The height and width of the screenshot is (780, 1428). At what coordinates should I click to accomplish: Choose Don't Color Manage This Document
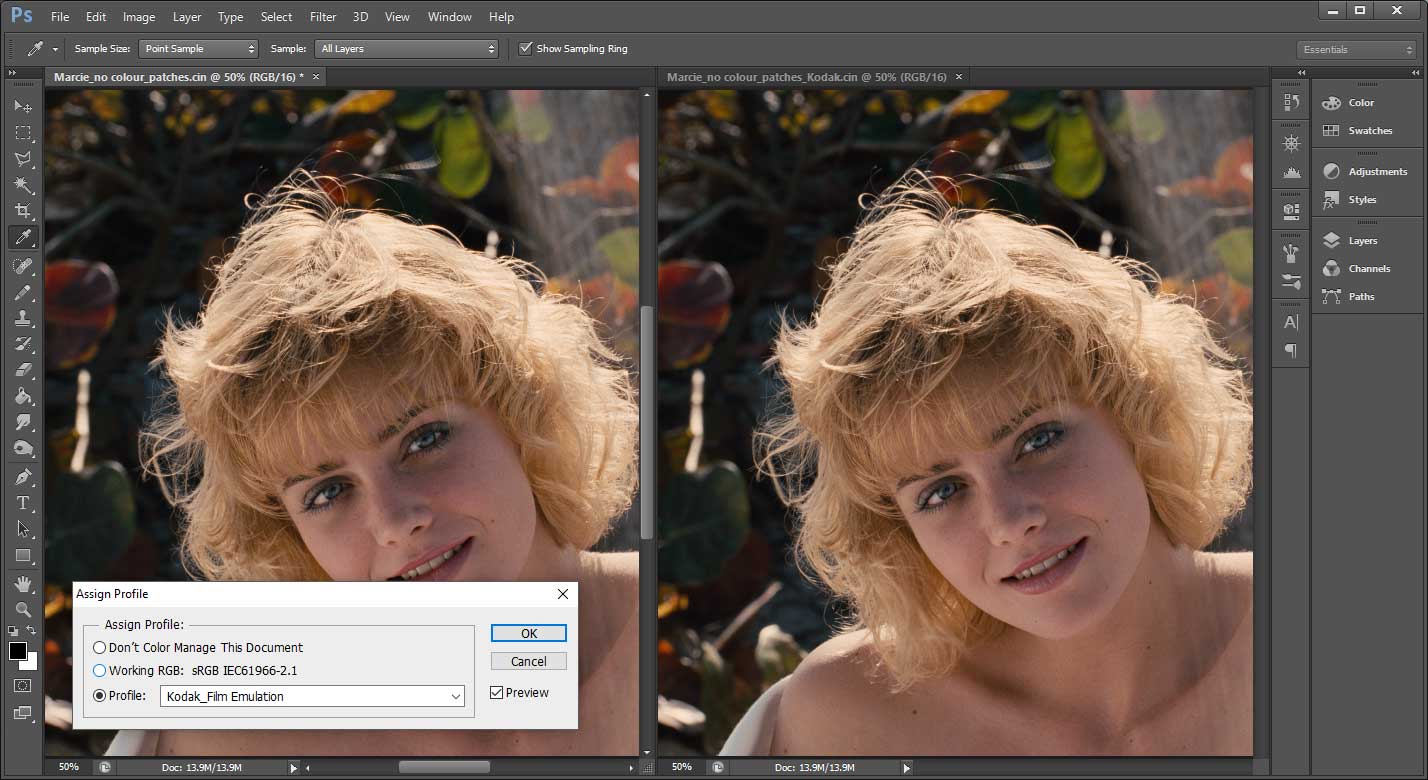click(x=99, y=648)
